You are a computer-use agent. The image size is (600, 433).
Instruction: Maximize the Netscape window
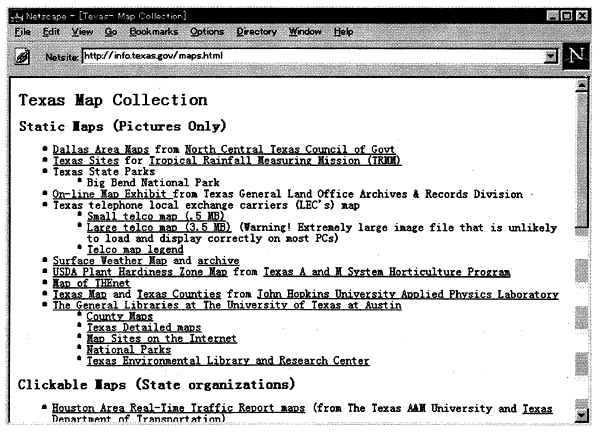click(x=567, y=16)
